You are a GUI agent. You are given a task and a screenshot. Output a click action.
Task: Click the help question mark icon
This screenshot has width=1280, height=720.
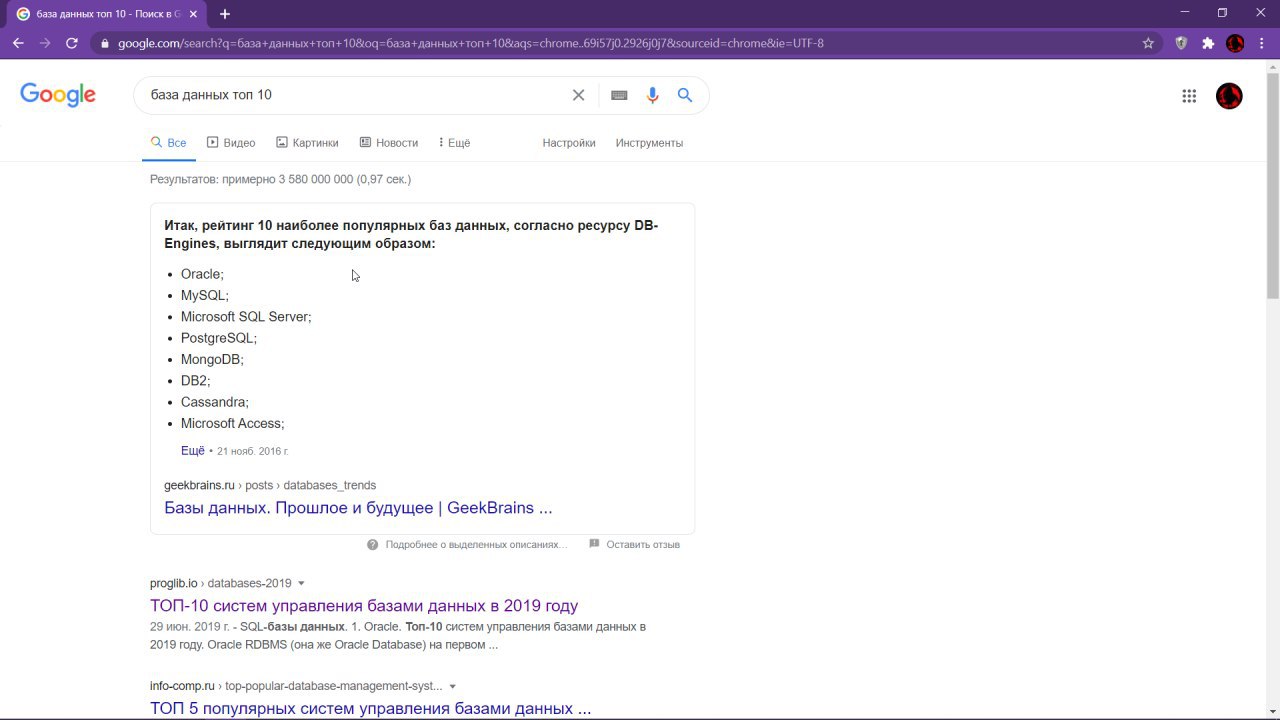(x=373, y=545)
